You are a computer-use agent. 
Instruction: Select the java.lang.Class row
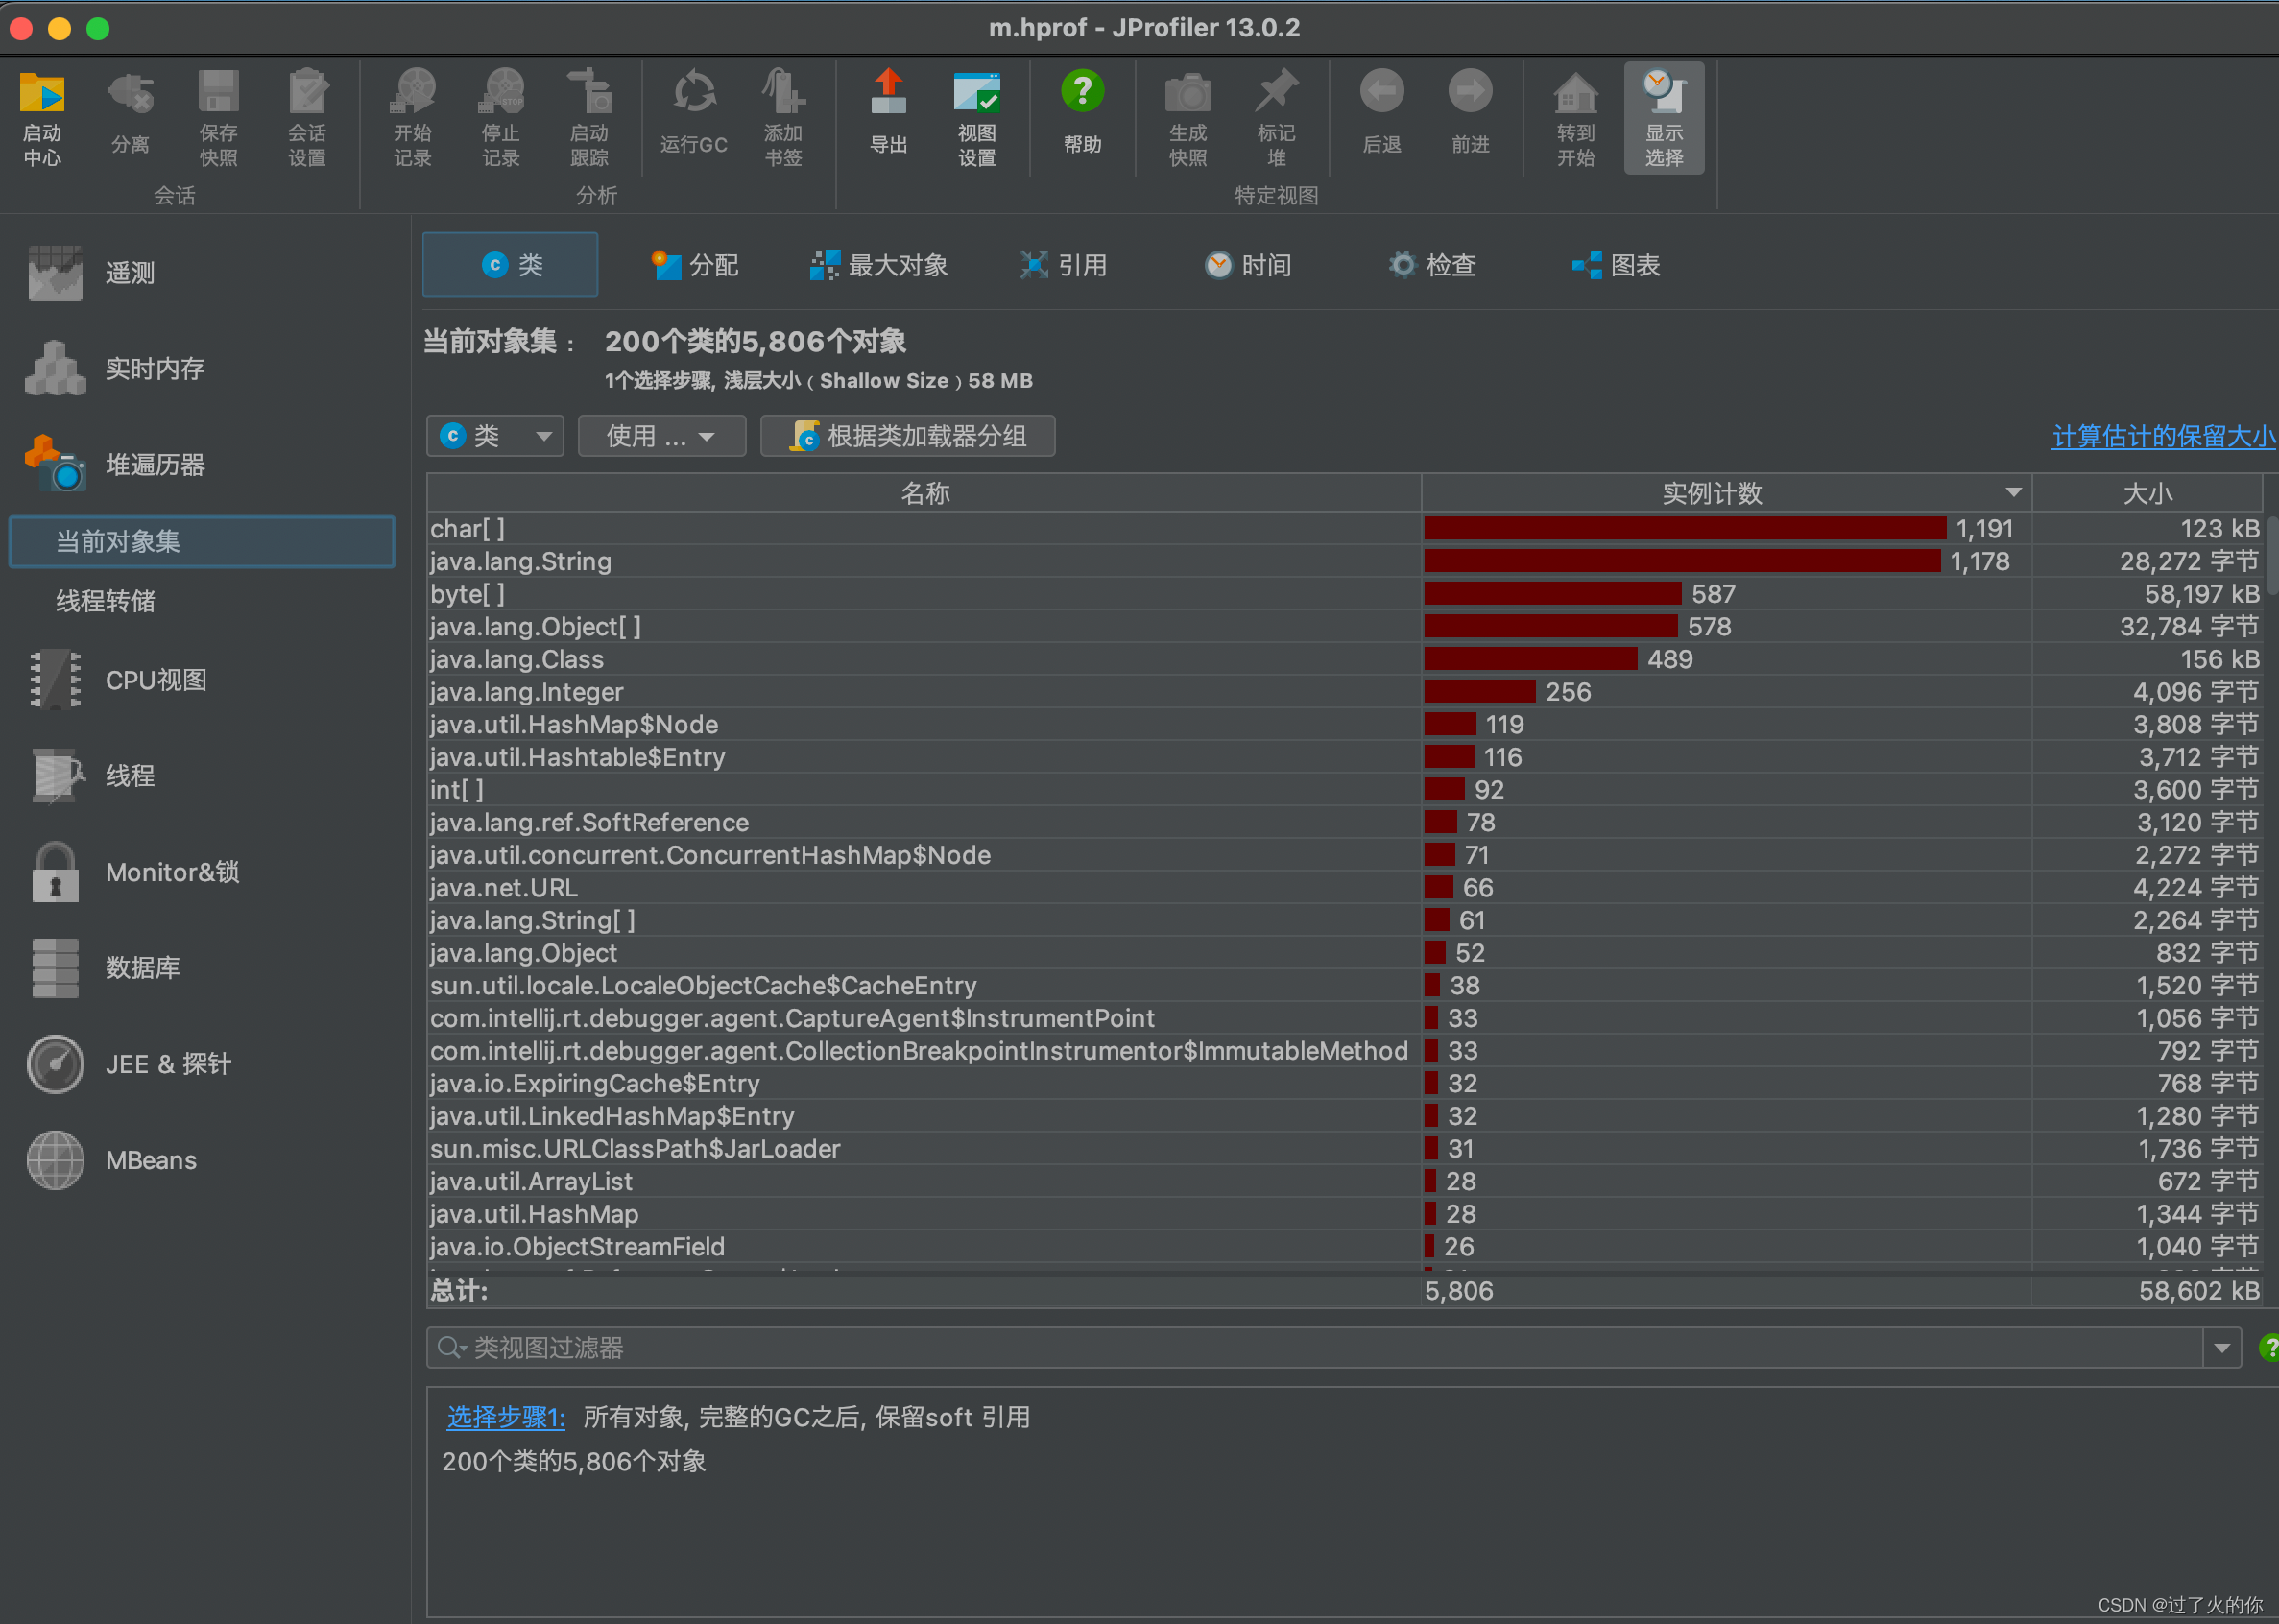pos(1344,659)
